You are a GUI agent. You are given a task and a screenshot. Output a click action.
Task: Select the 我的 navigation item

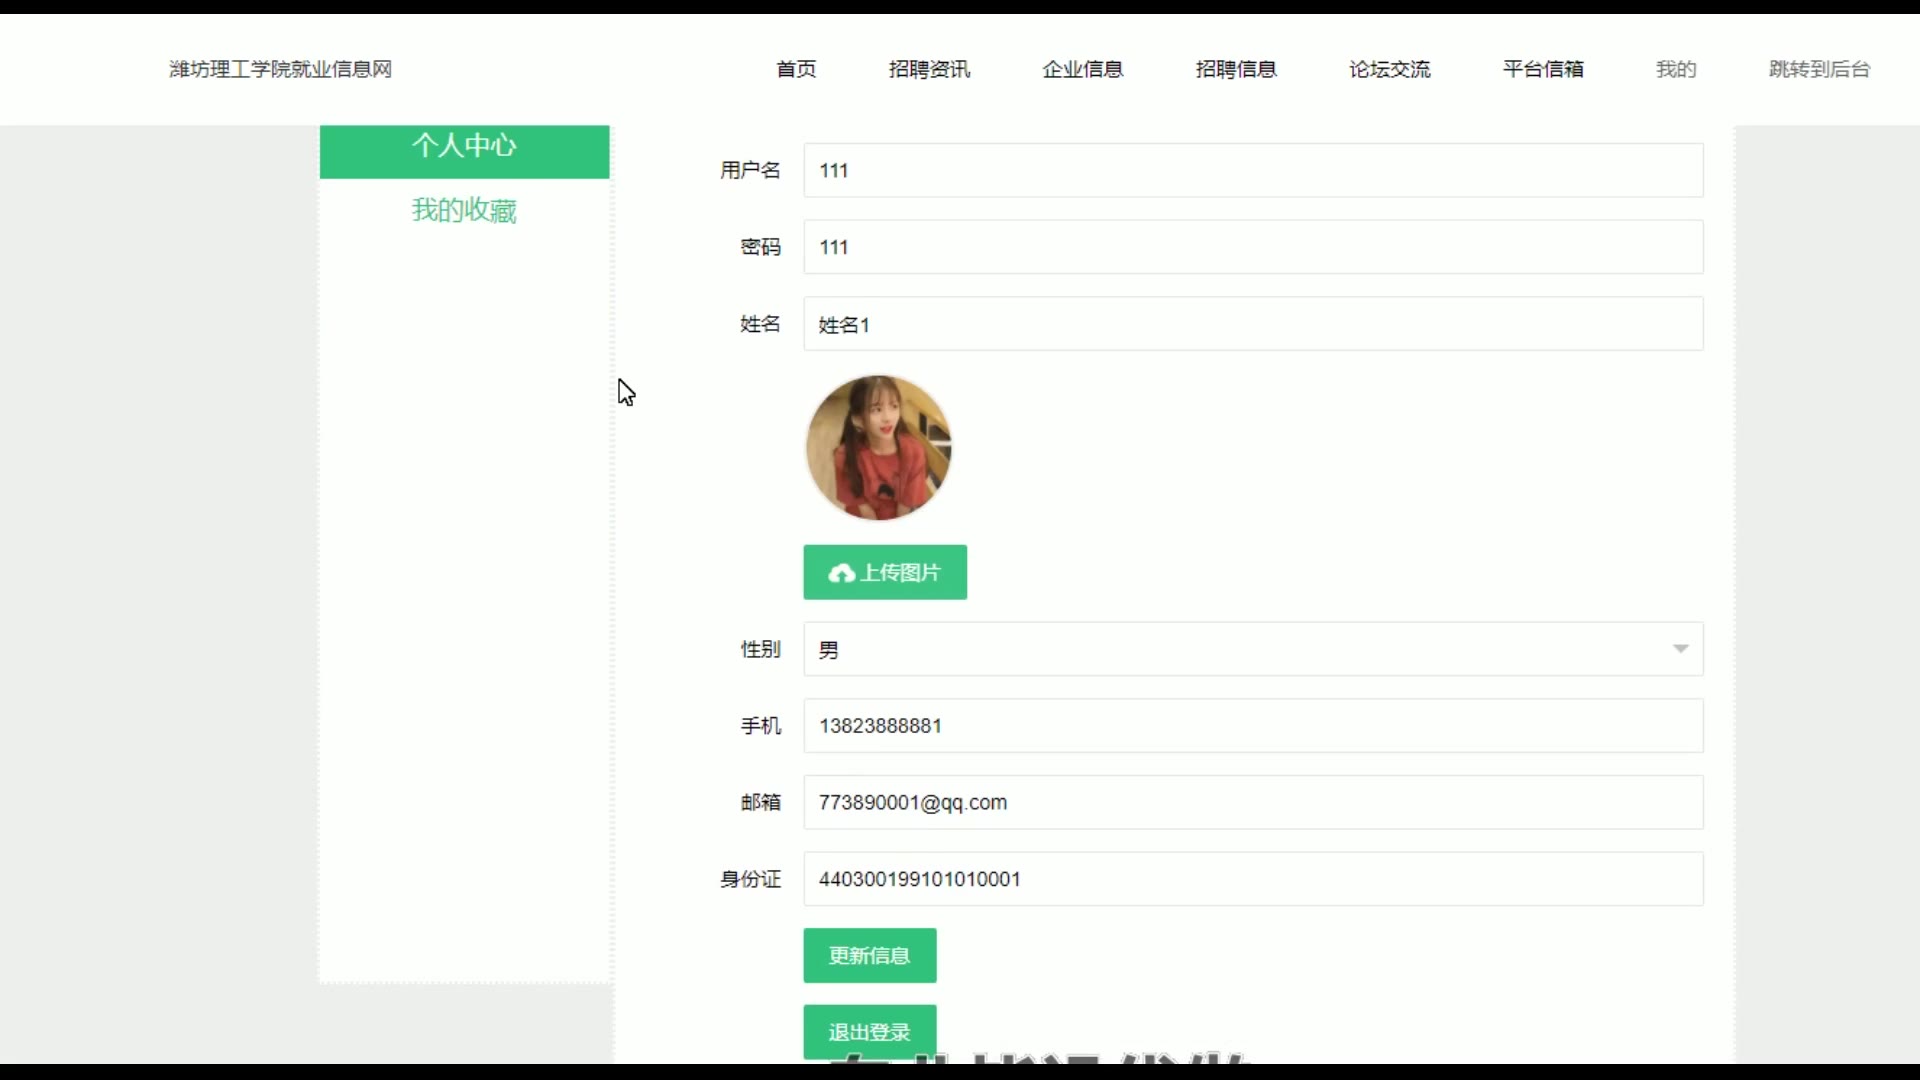(1676, 69)
